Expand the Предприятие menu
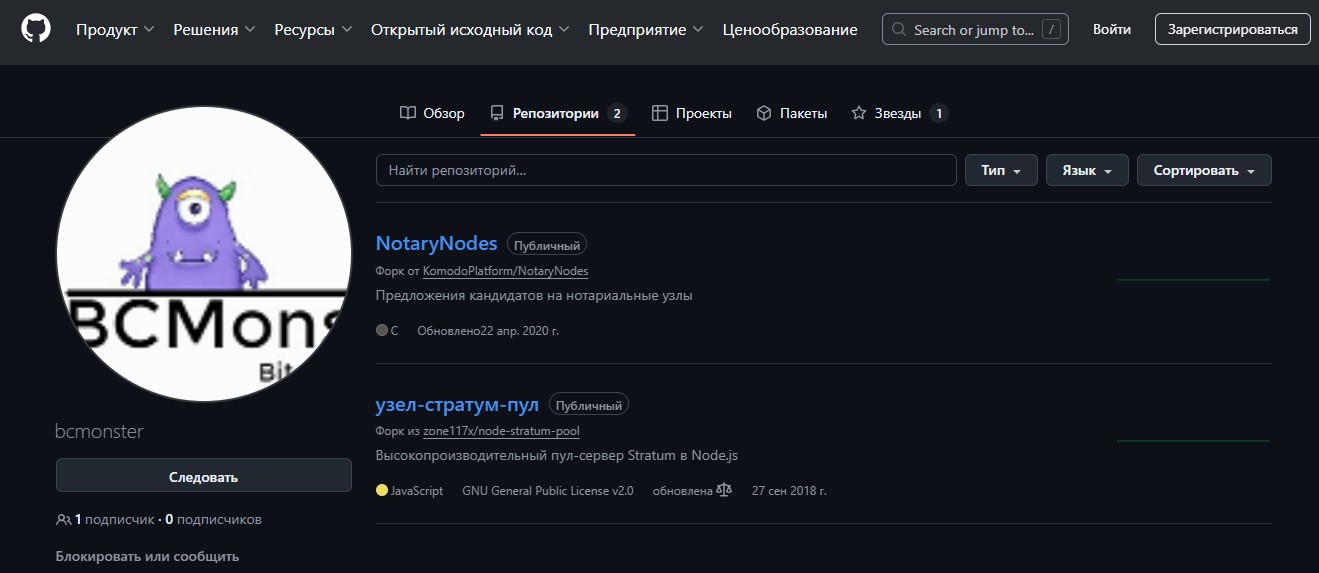1319x573 pixels. tap(646, 30)
